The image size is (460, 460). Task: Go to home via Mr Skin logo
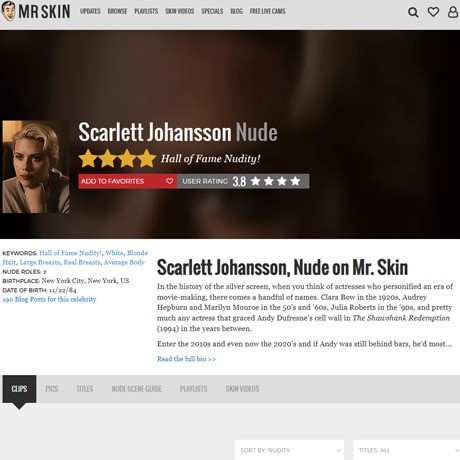click(x=36, y=11)
